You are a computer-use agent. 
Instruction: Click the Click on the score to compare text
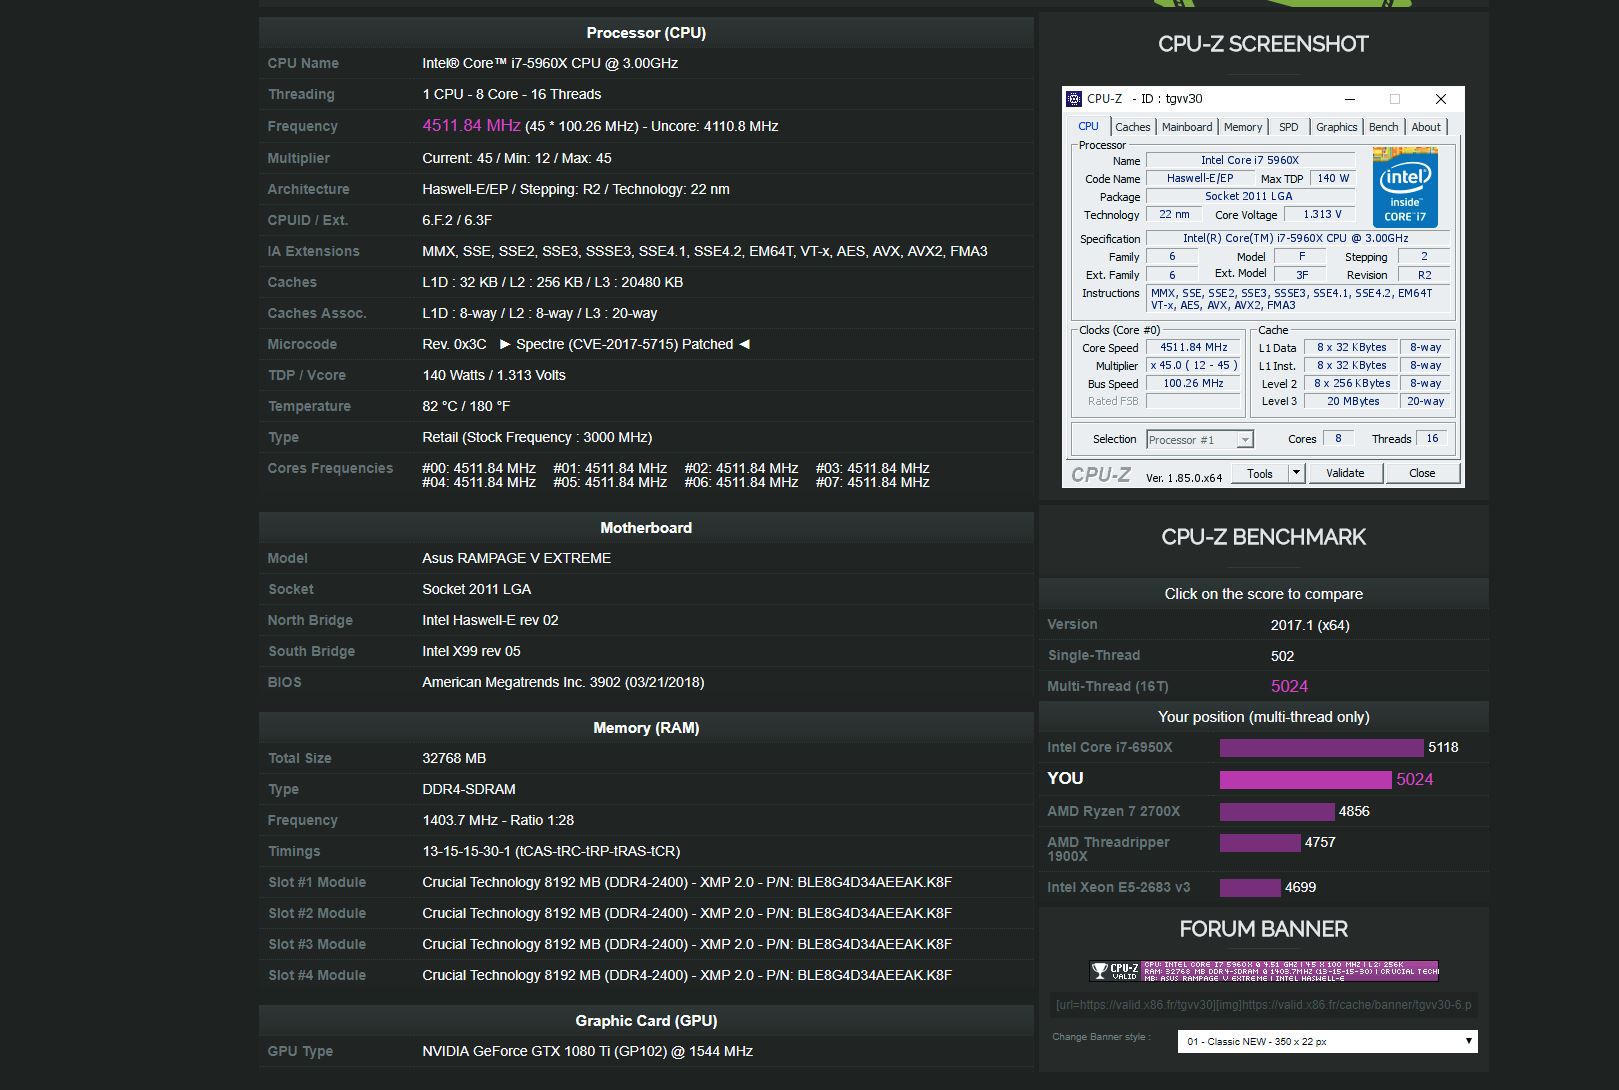(x=1263, y=594)
